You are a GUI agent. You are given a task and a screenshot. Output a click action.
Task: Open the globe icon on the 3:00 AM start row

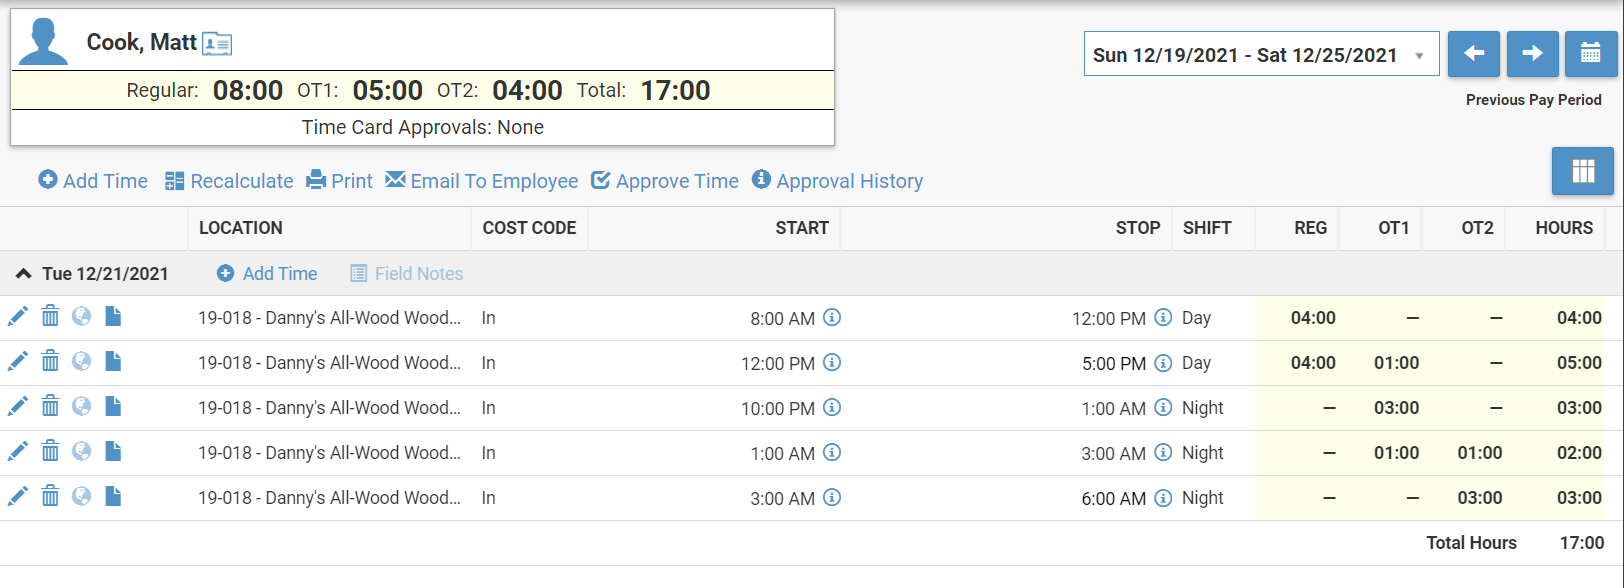point(82,497)
